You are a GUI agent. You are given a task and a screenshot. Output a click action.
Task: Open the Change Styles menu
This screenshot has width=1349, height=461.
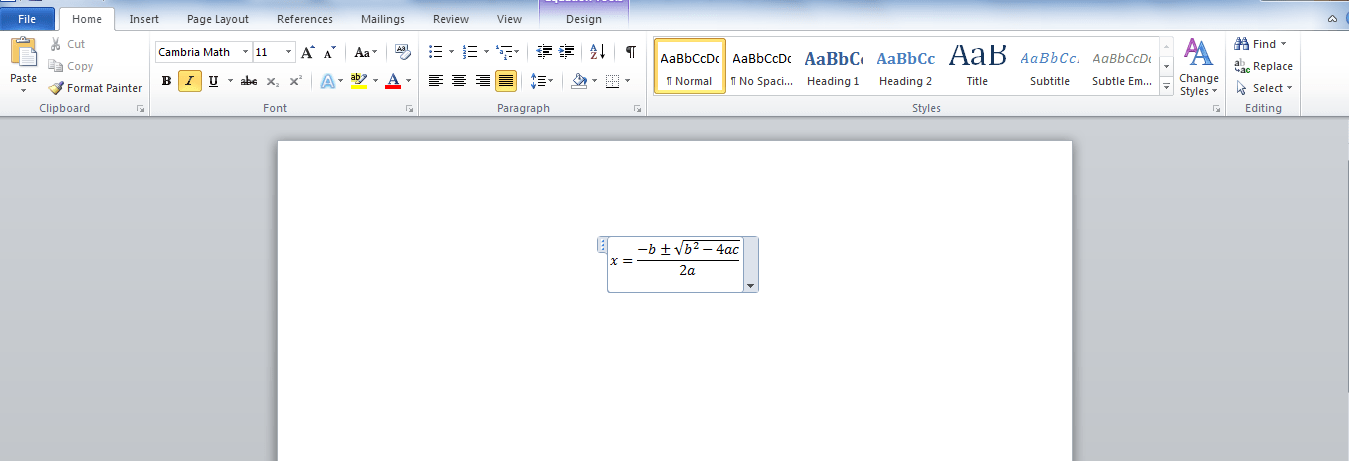point(1199,67)
